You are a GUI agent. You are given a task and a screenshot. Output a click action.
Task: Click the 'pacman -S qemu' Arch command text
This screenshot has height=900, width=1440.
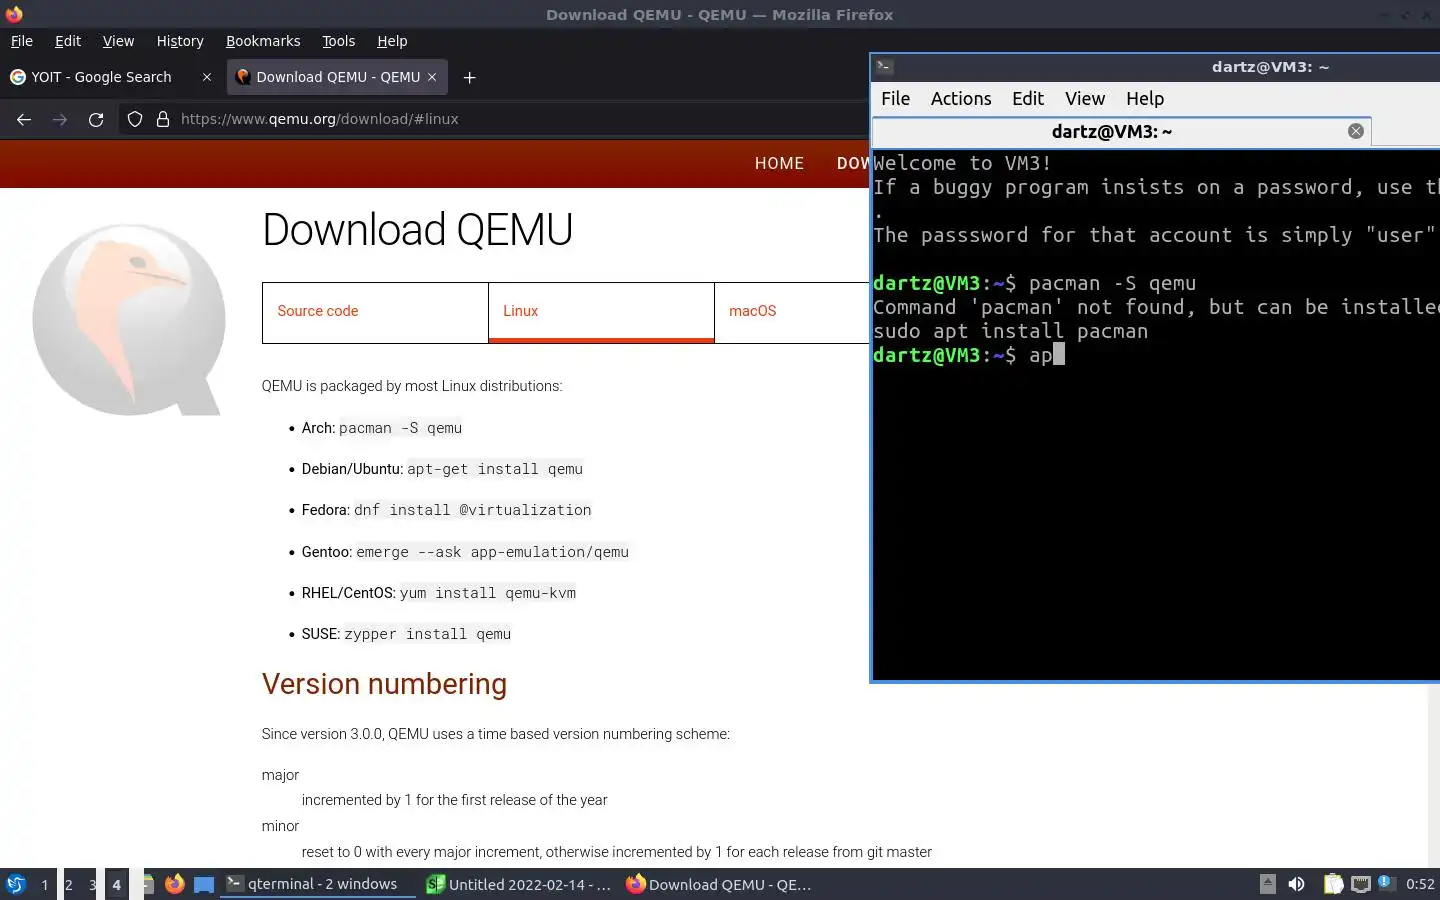(x=400, y=428)
